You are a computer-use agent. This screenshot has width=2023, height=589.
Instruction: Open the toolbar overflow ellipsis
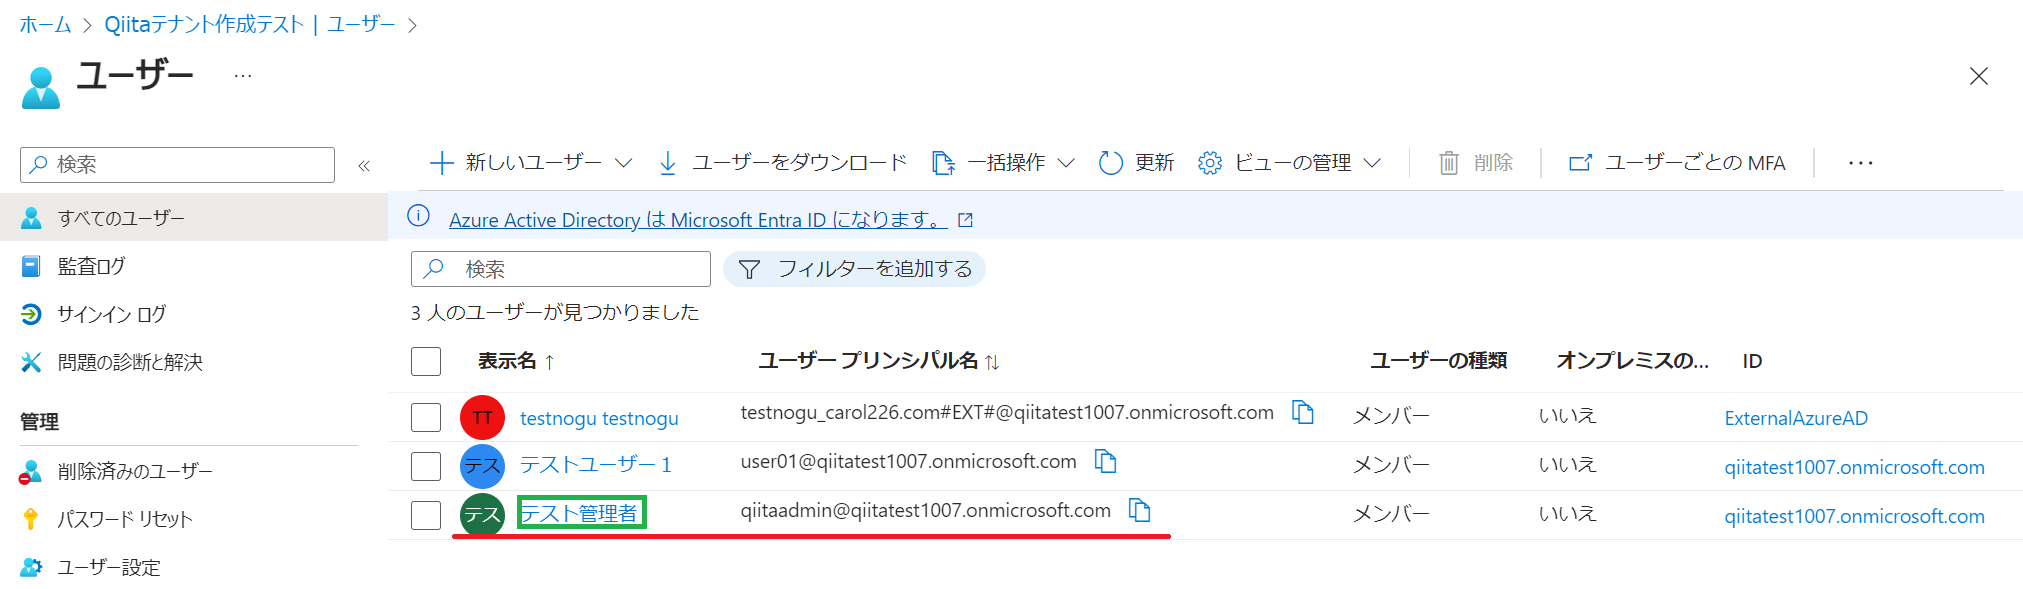point(1860,163)
